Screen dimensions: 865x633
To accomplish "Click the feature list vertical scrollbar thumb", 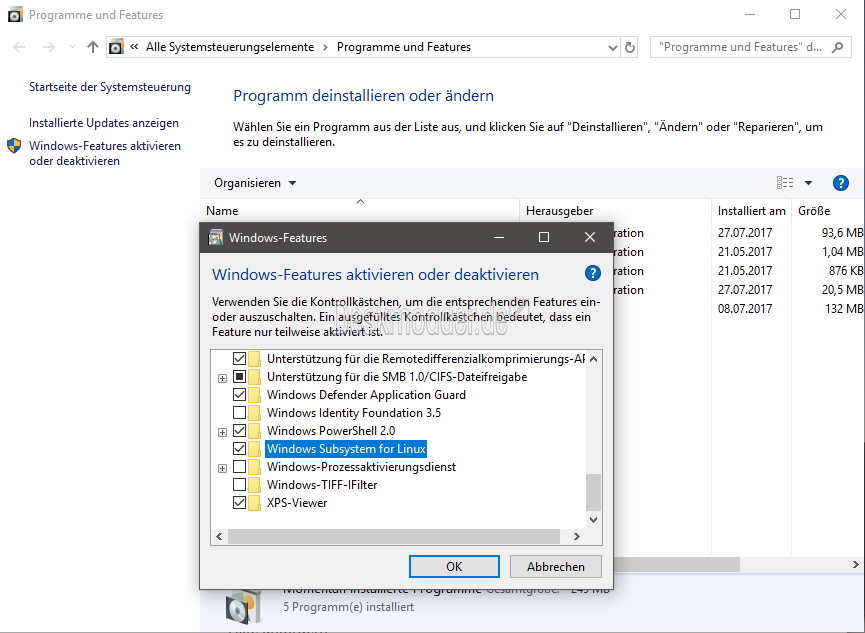I will [594, 492].
